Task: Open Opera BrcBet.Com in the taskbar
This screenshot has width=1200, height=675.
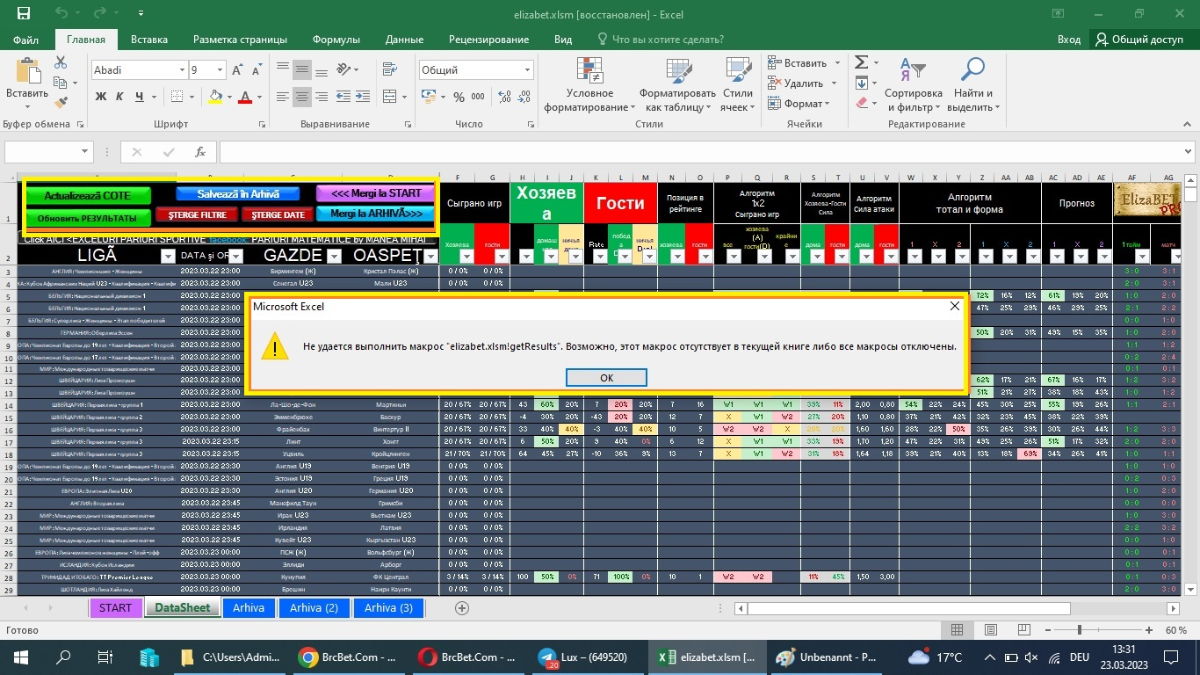Action: 467,657
